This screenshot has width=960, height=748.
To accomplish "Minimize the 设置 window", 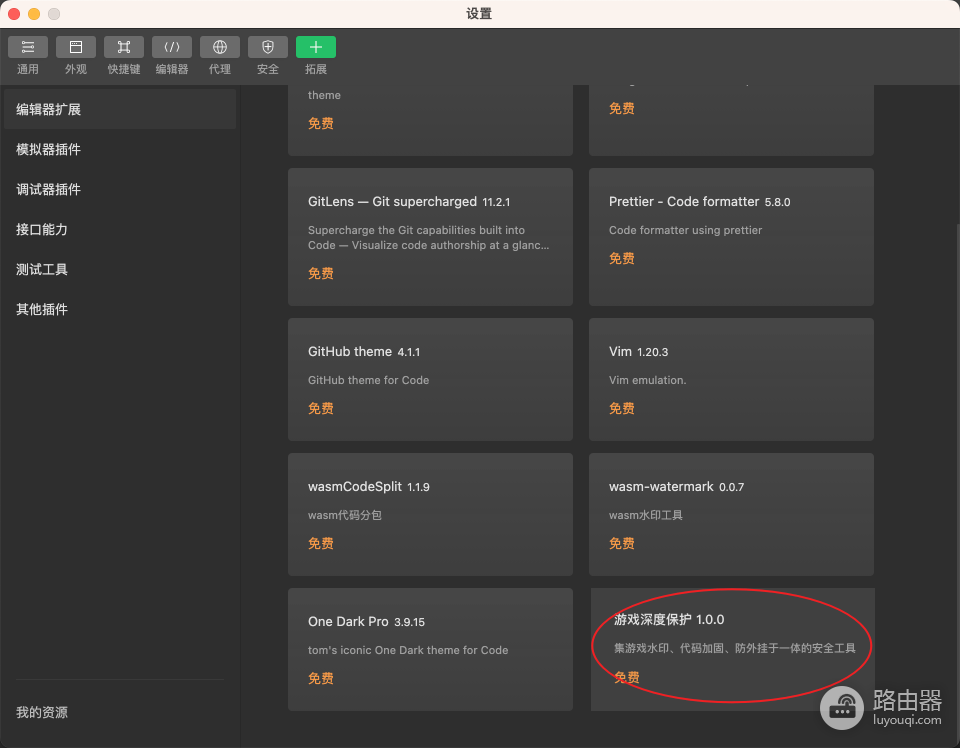I will coord(34,13).
